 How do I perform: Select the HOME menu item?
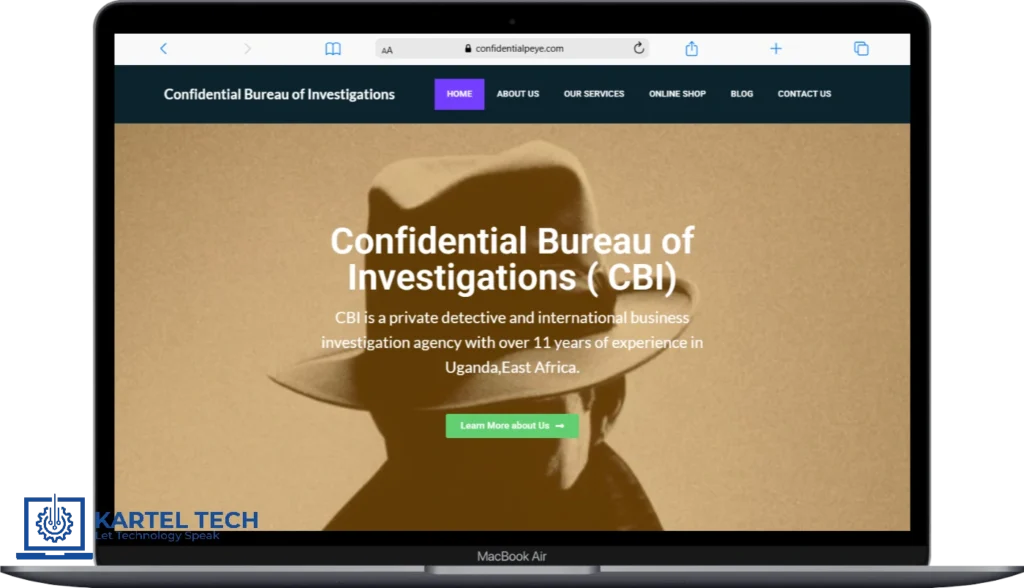[459, 94]
